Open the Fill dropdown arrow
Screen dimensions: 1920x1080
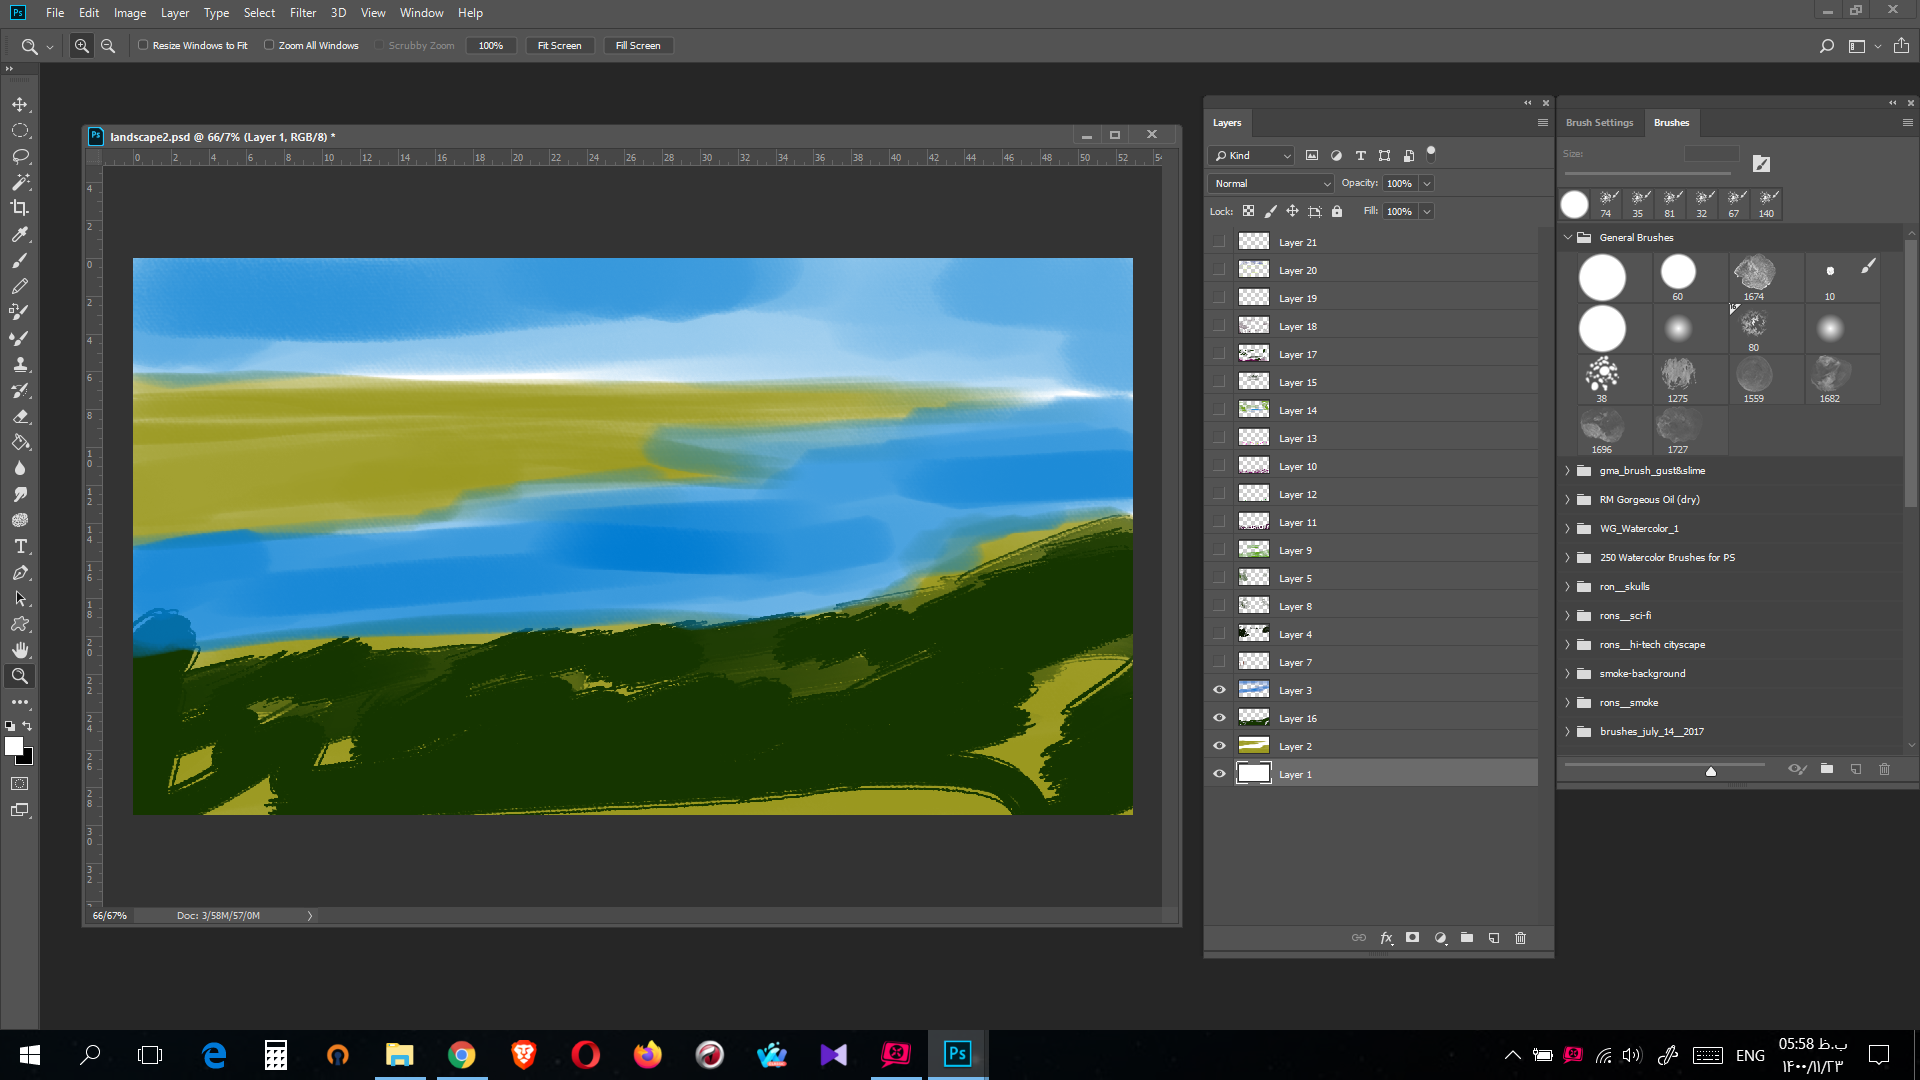pos(1427,212)
